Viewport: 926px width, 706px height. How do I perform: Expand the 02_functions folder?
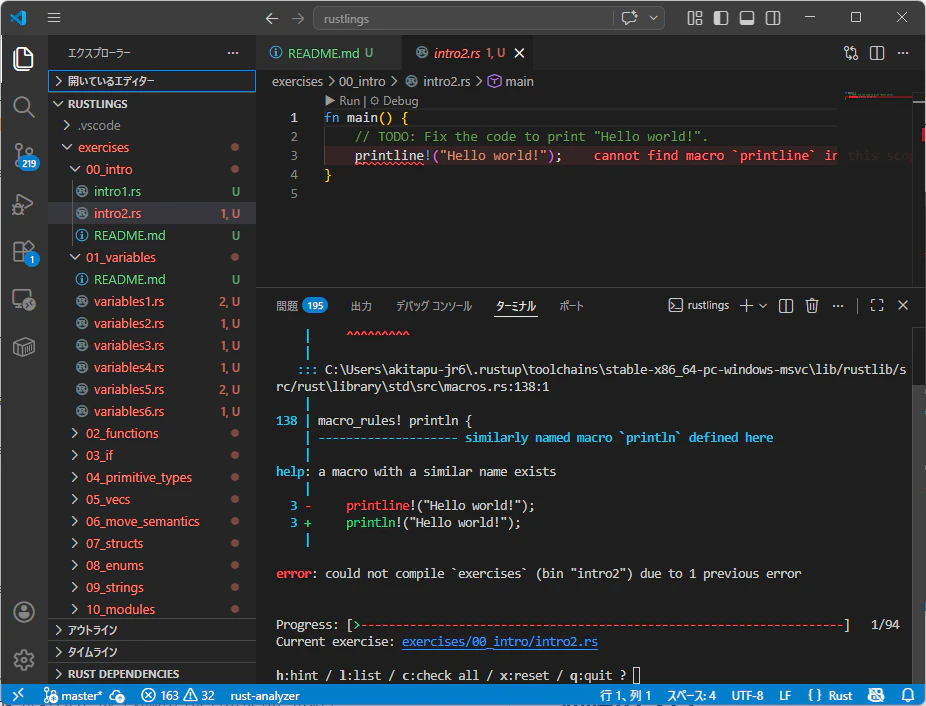(x=152, y=434)
